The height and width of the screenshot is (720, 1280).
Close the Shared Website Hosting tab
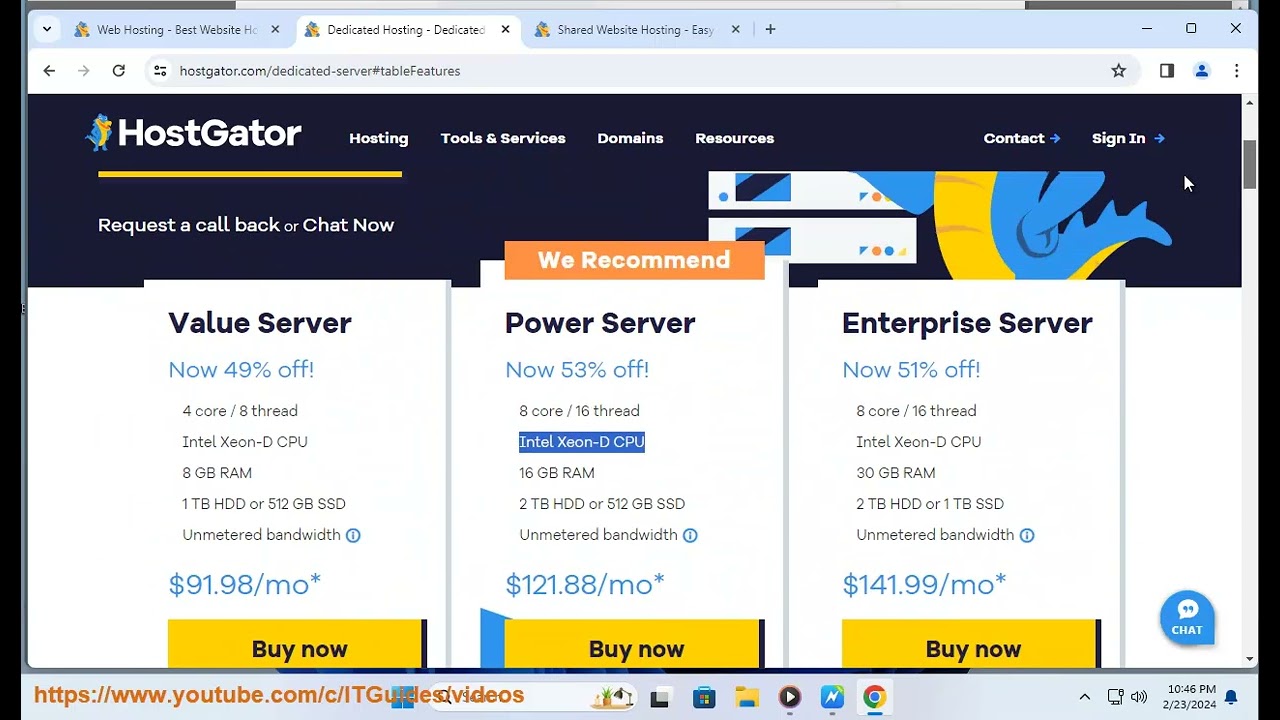[x=735, y=29]
